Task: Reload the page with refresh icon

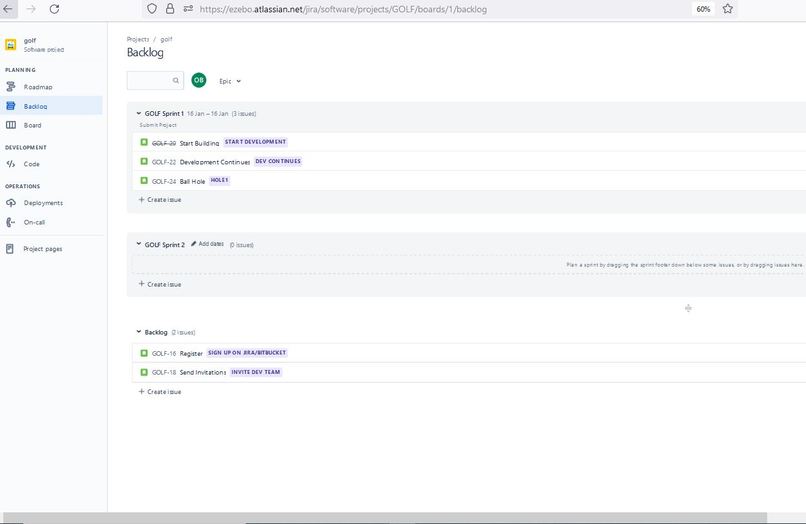Action: pos(54,9)
